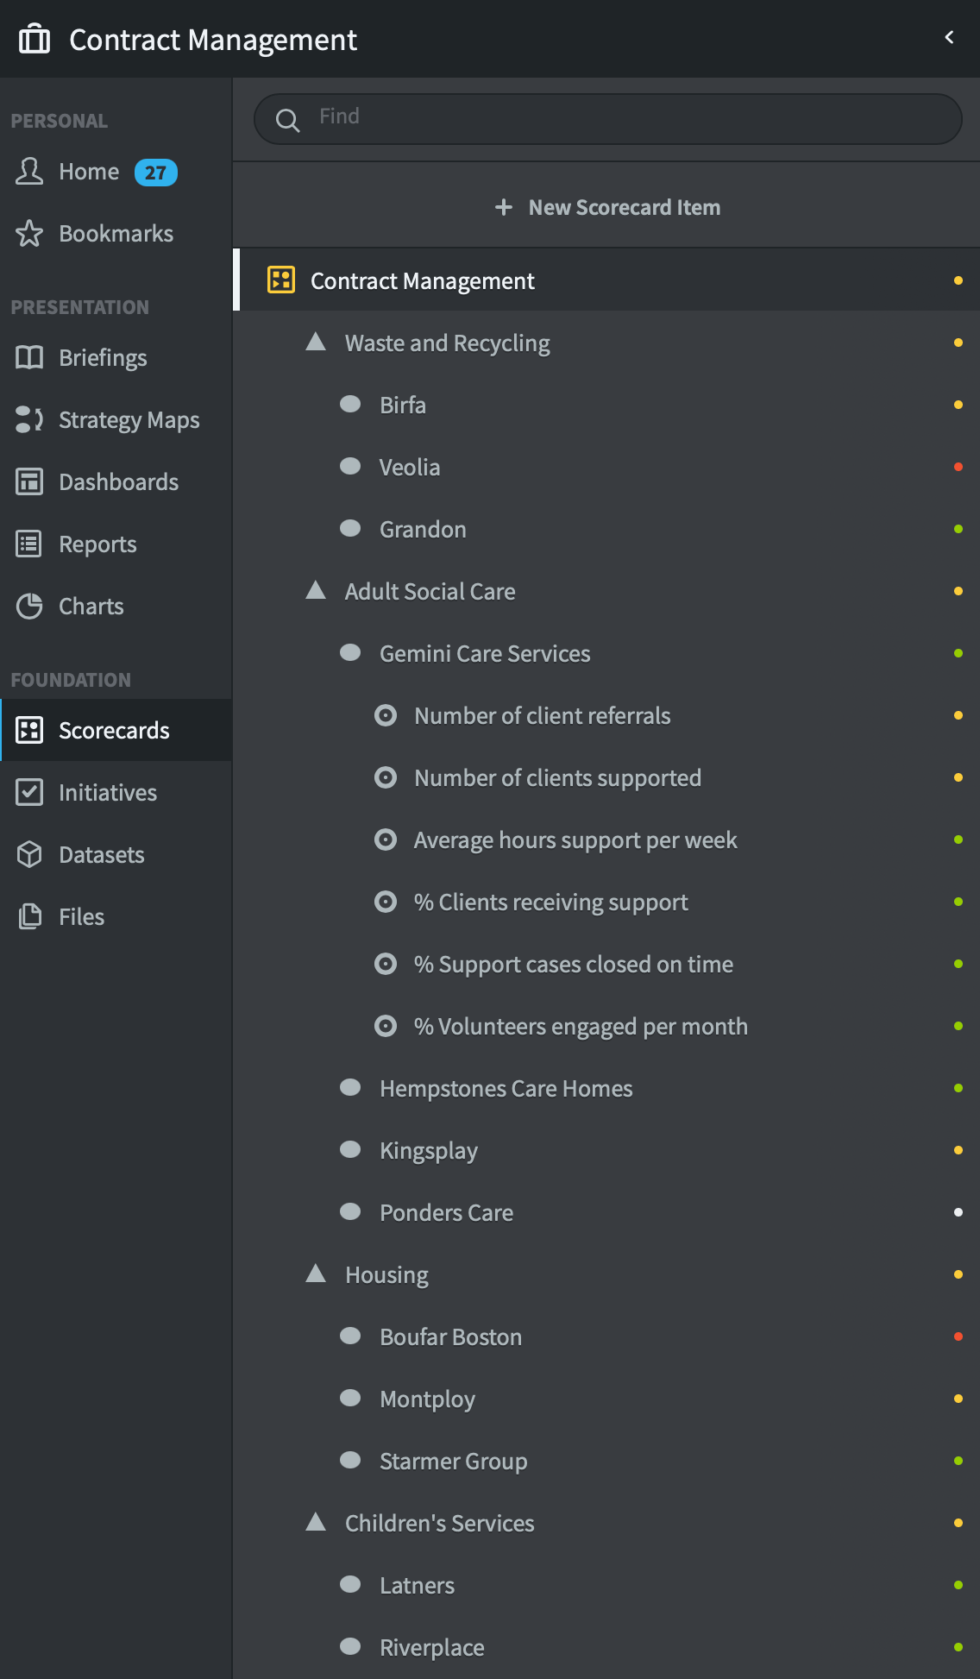This screenshot has height=1679, width=980.
Task: Click the Contract Management briefcase icon
Action: pyautogui.click(x=34, y=39)
